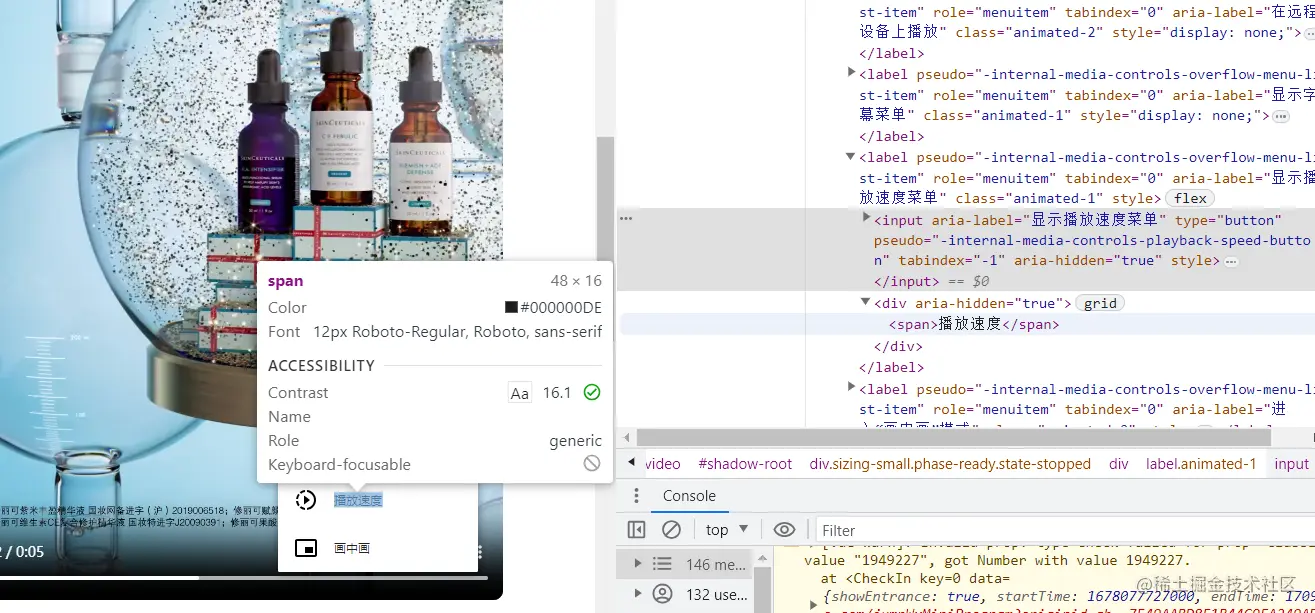Seek on the video progress bar
Screen dimensions: 1315x613
tap(243, 578)
